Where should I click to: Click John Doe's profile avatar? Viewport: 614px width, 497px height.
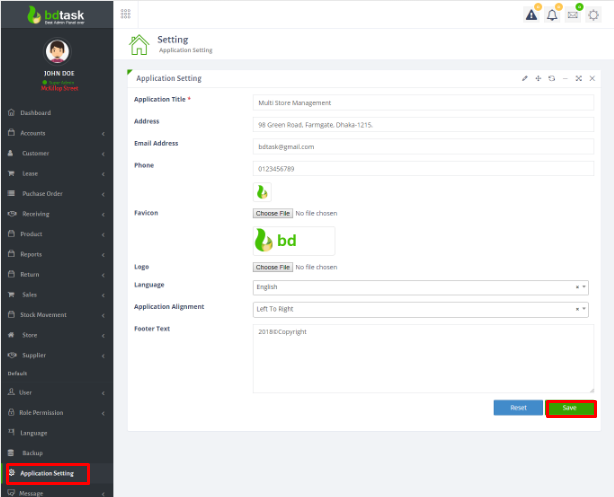(56, 52)
